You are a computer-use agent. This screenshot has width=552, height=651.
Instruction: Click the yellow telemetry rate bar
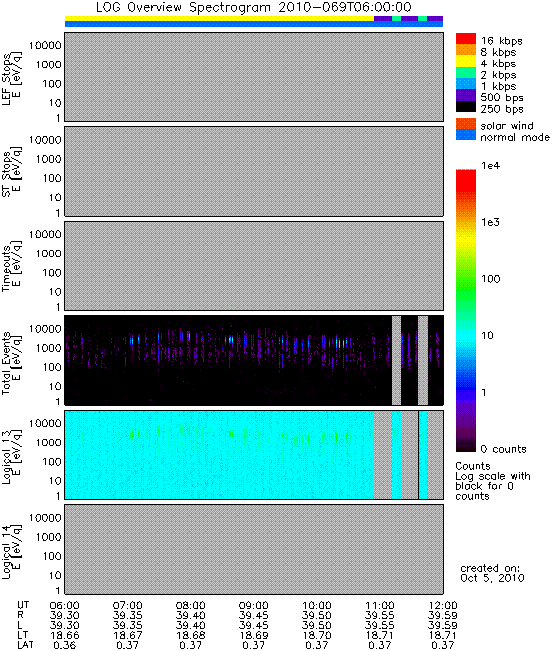coord(220,19)
